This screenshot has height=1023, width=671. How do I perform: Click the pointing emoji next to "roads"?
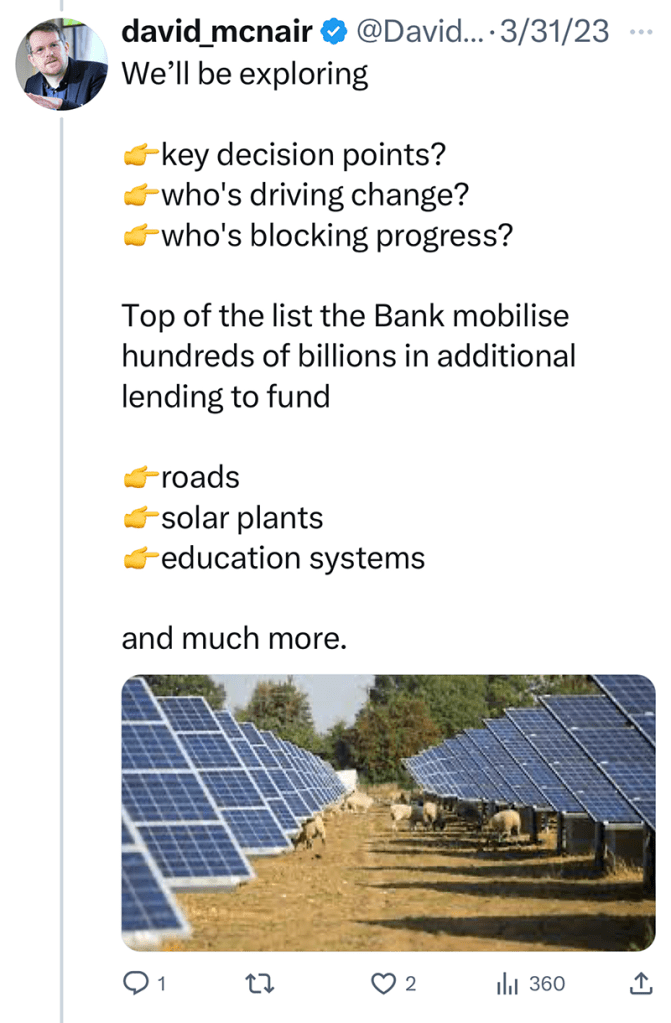coord(140,478)
